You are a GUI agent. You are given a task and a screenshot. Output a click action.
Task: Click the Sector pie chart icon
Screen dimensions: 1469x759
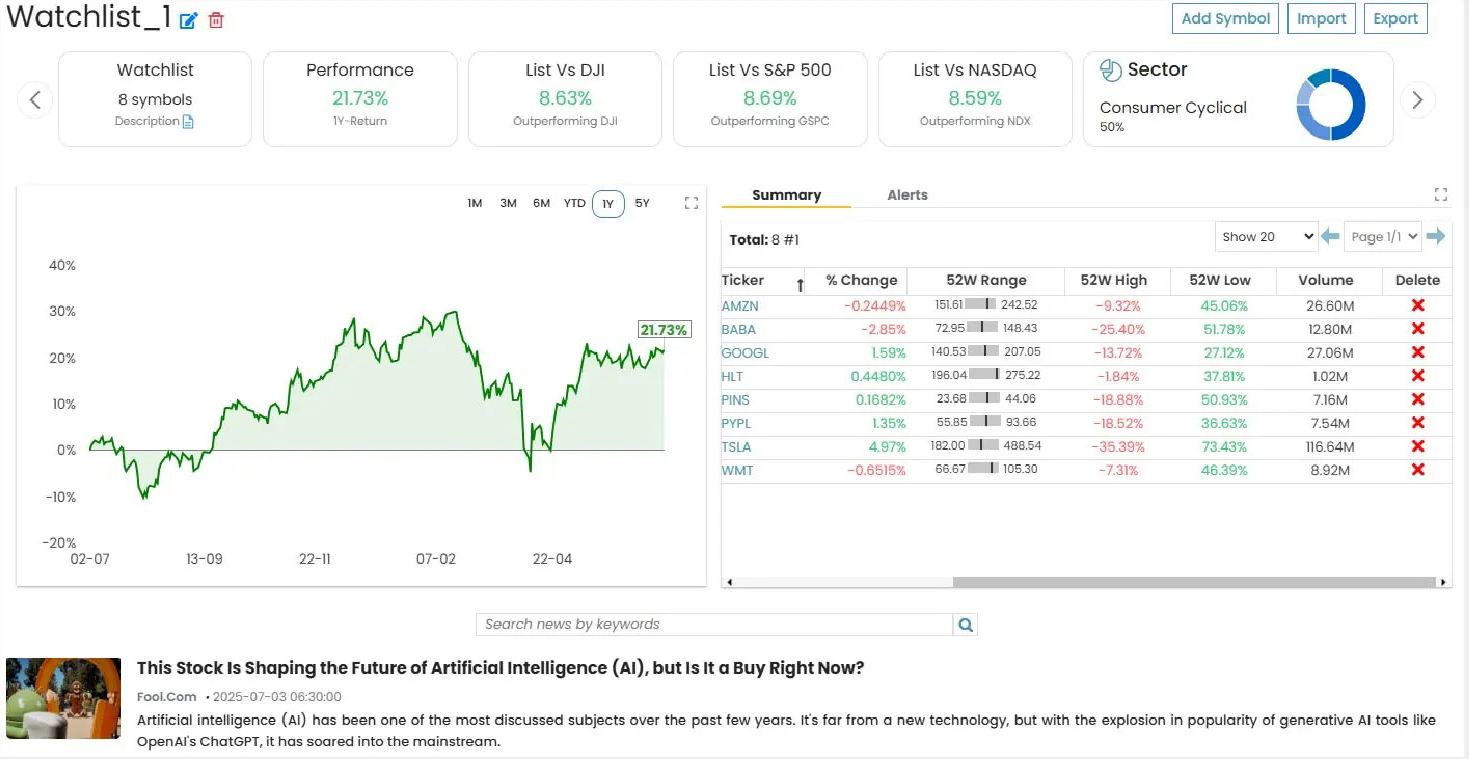point(1110,70)
